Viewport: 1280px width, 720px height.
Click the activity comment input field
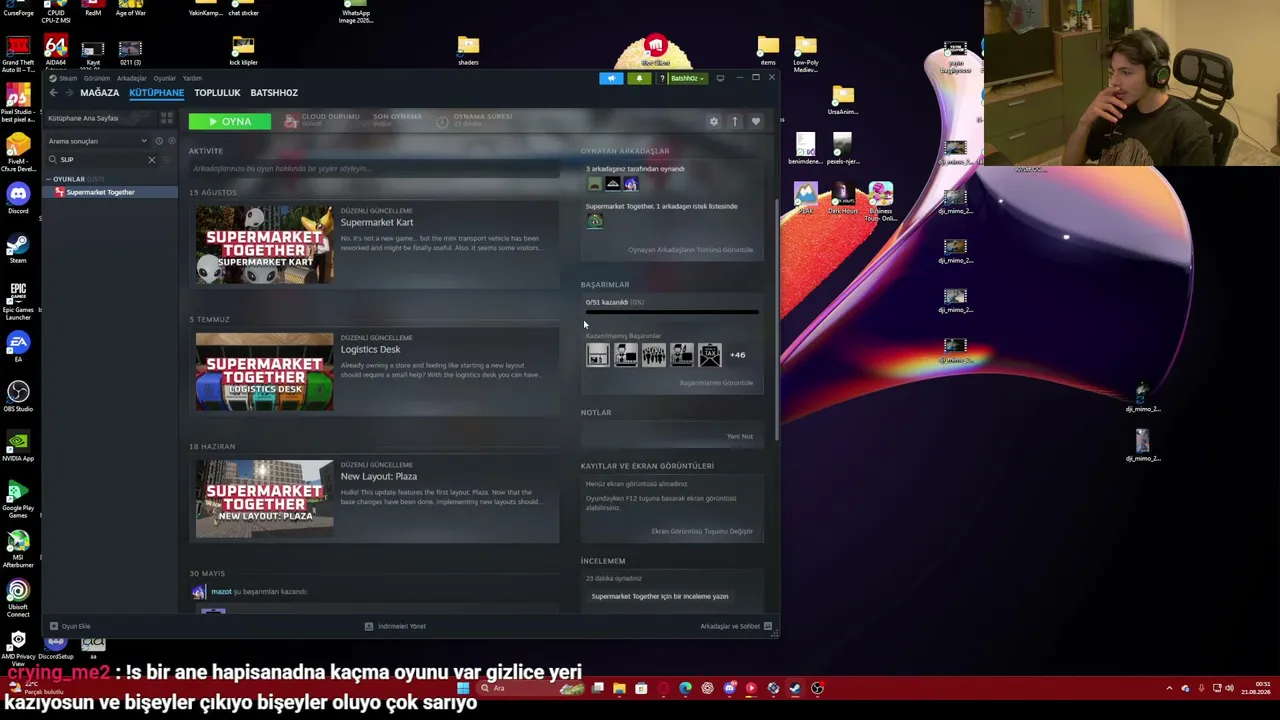[x=375, y=169]
